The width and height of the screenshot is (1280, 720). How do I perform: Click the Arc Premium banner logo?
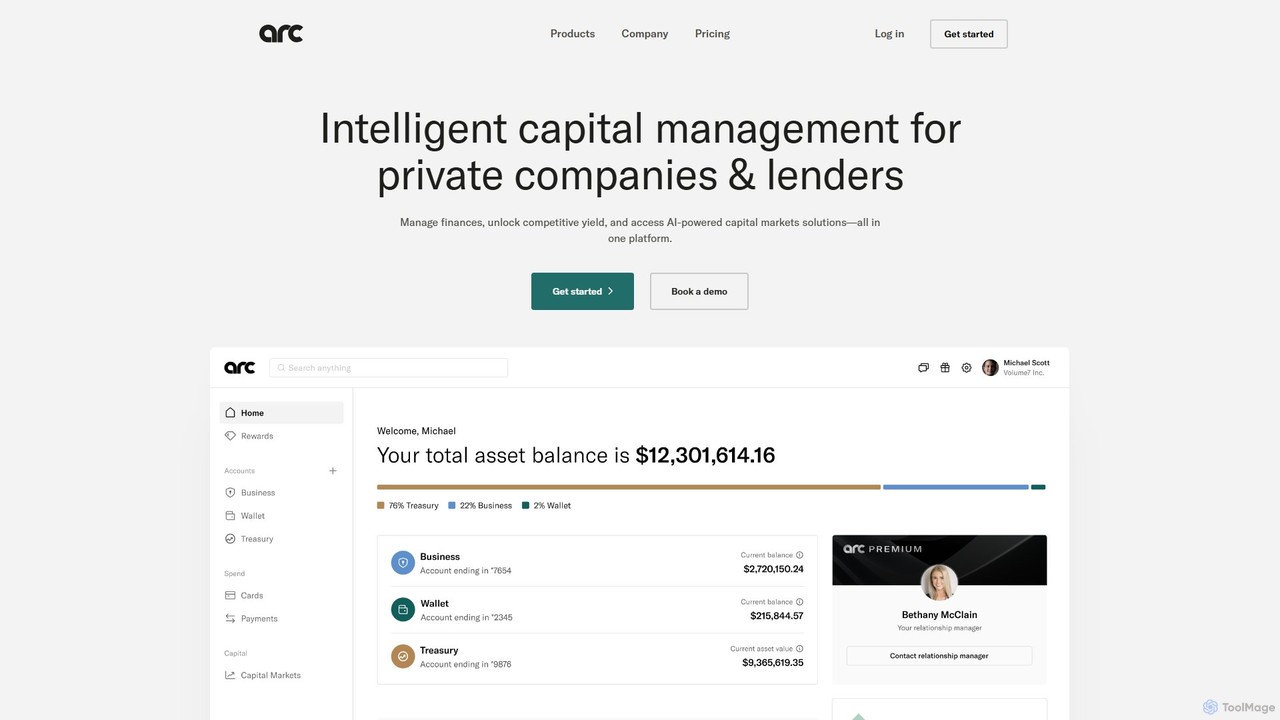click(883, 549)
